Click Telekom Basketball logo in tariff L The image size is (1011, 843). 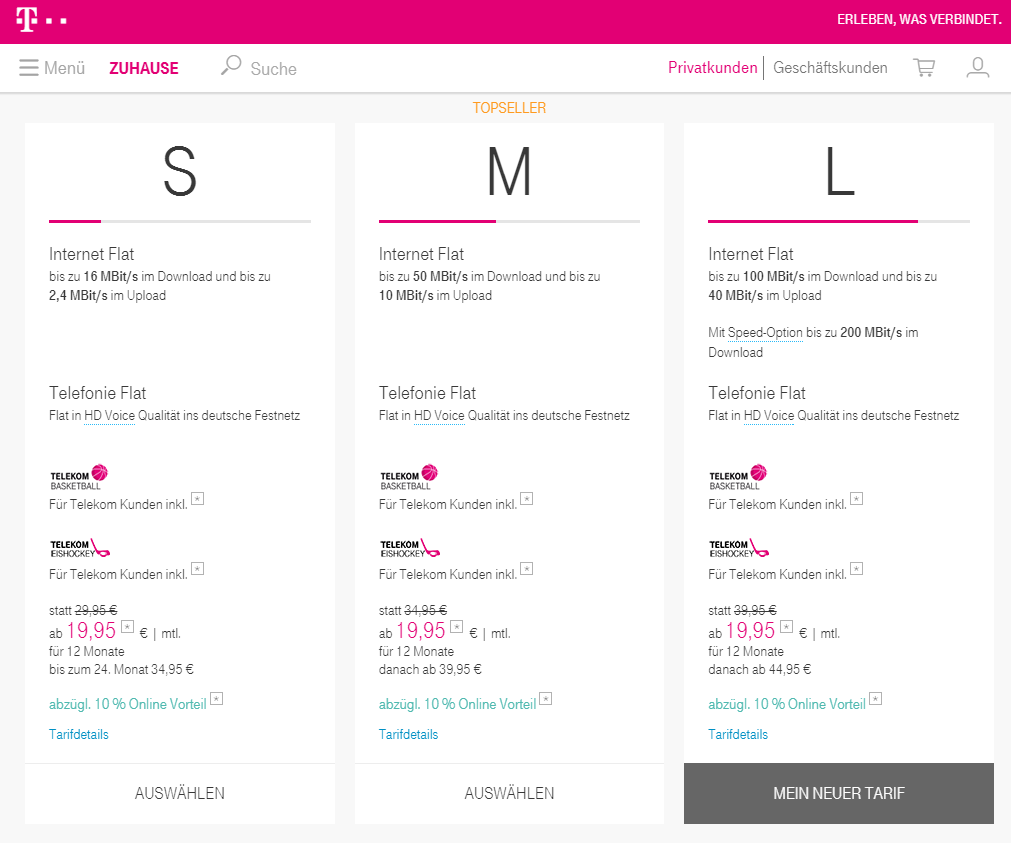[738, 477]
